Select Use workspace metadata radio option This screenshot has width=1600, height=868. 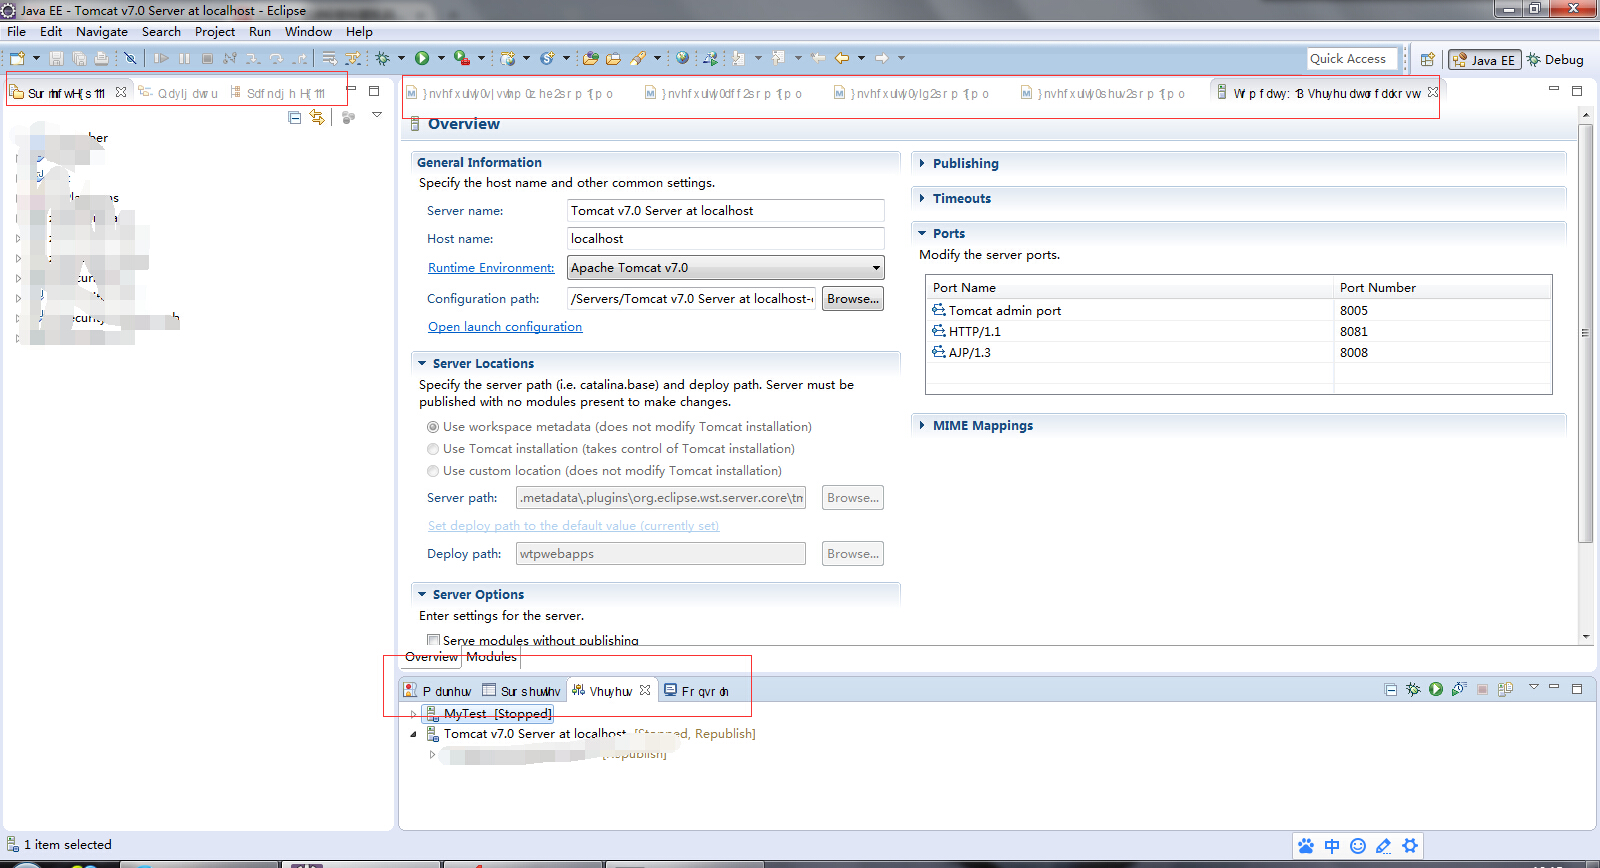click(433, 427)
